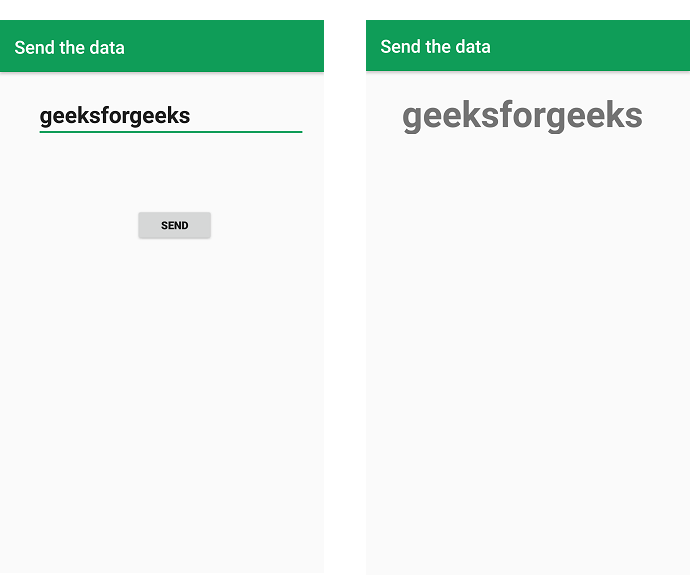691x576 pixels.
Task: Click the left screen's "Send the data" title
Action: tap(69, 48)
